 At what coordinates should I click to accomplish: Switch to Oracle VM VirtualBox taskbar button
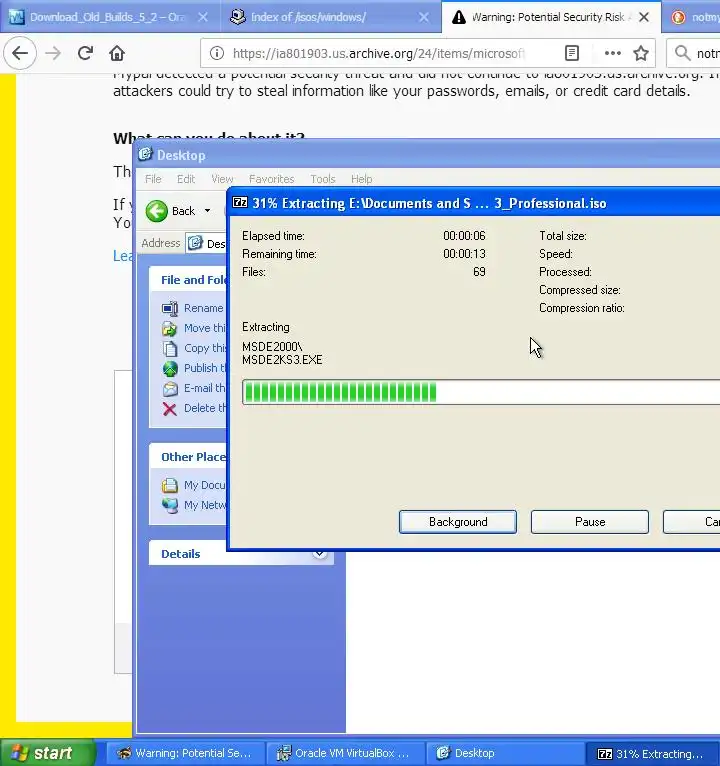pos(345,753)
